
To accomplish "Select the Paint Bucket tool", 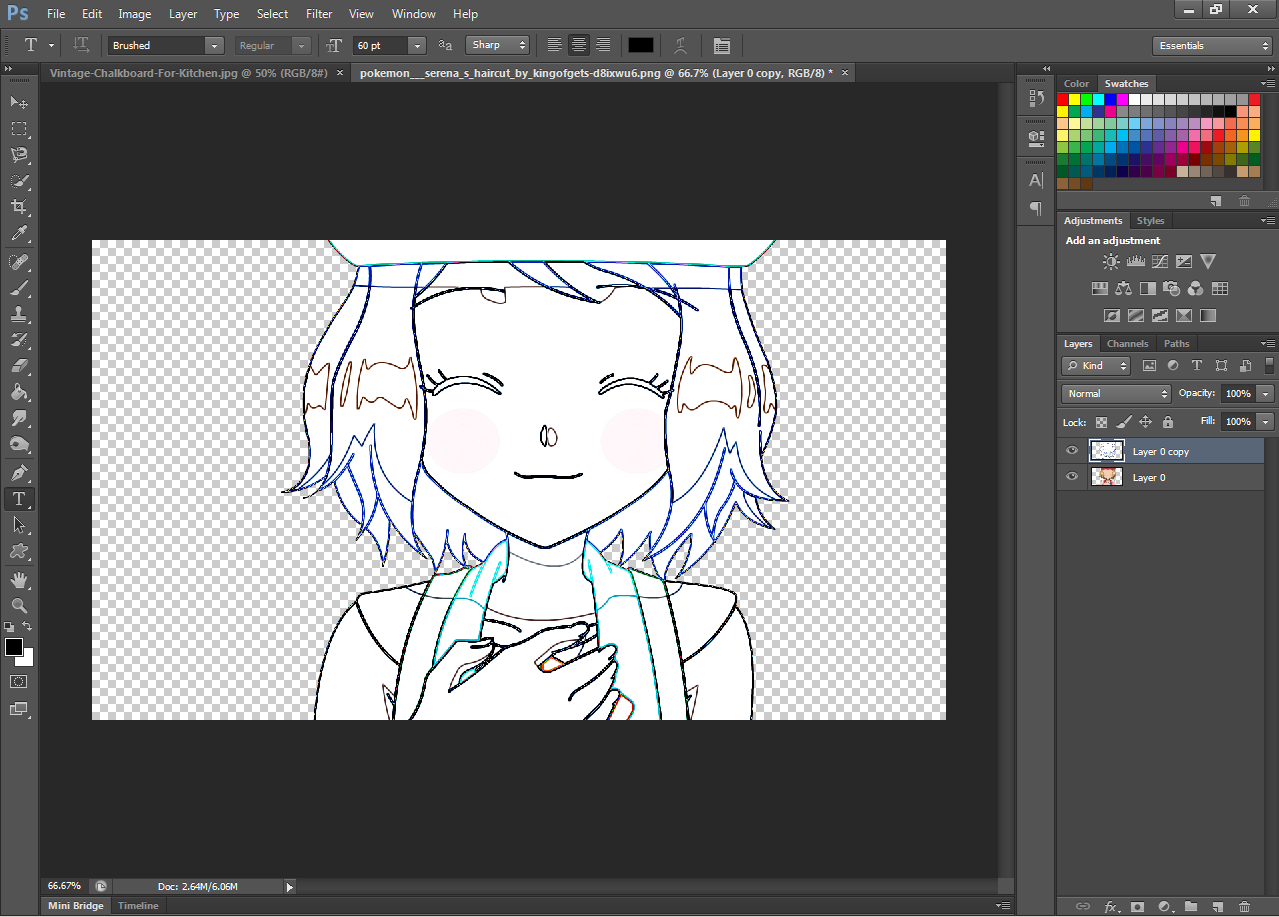I will 18,392.
